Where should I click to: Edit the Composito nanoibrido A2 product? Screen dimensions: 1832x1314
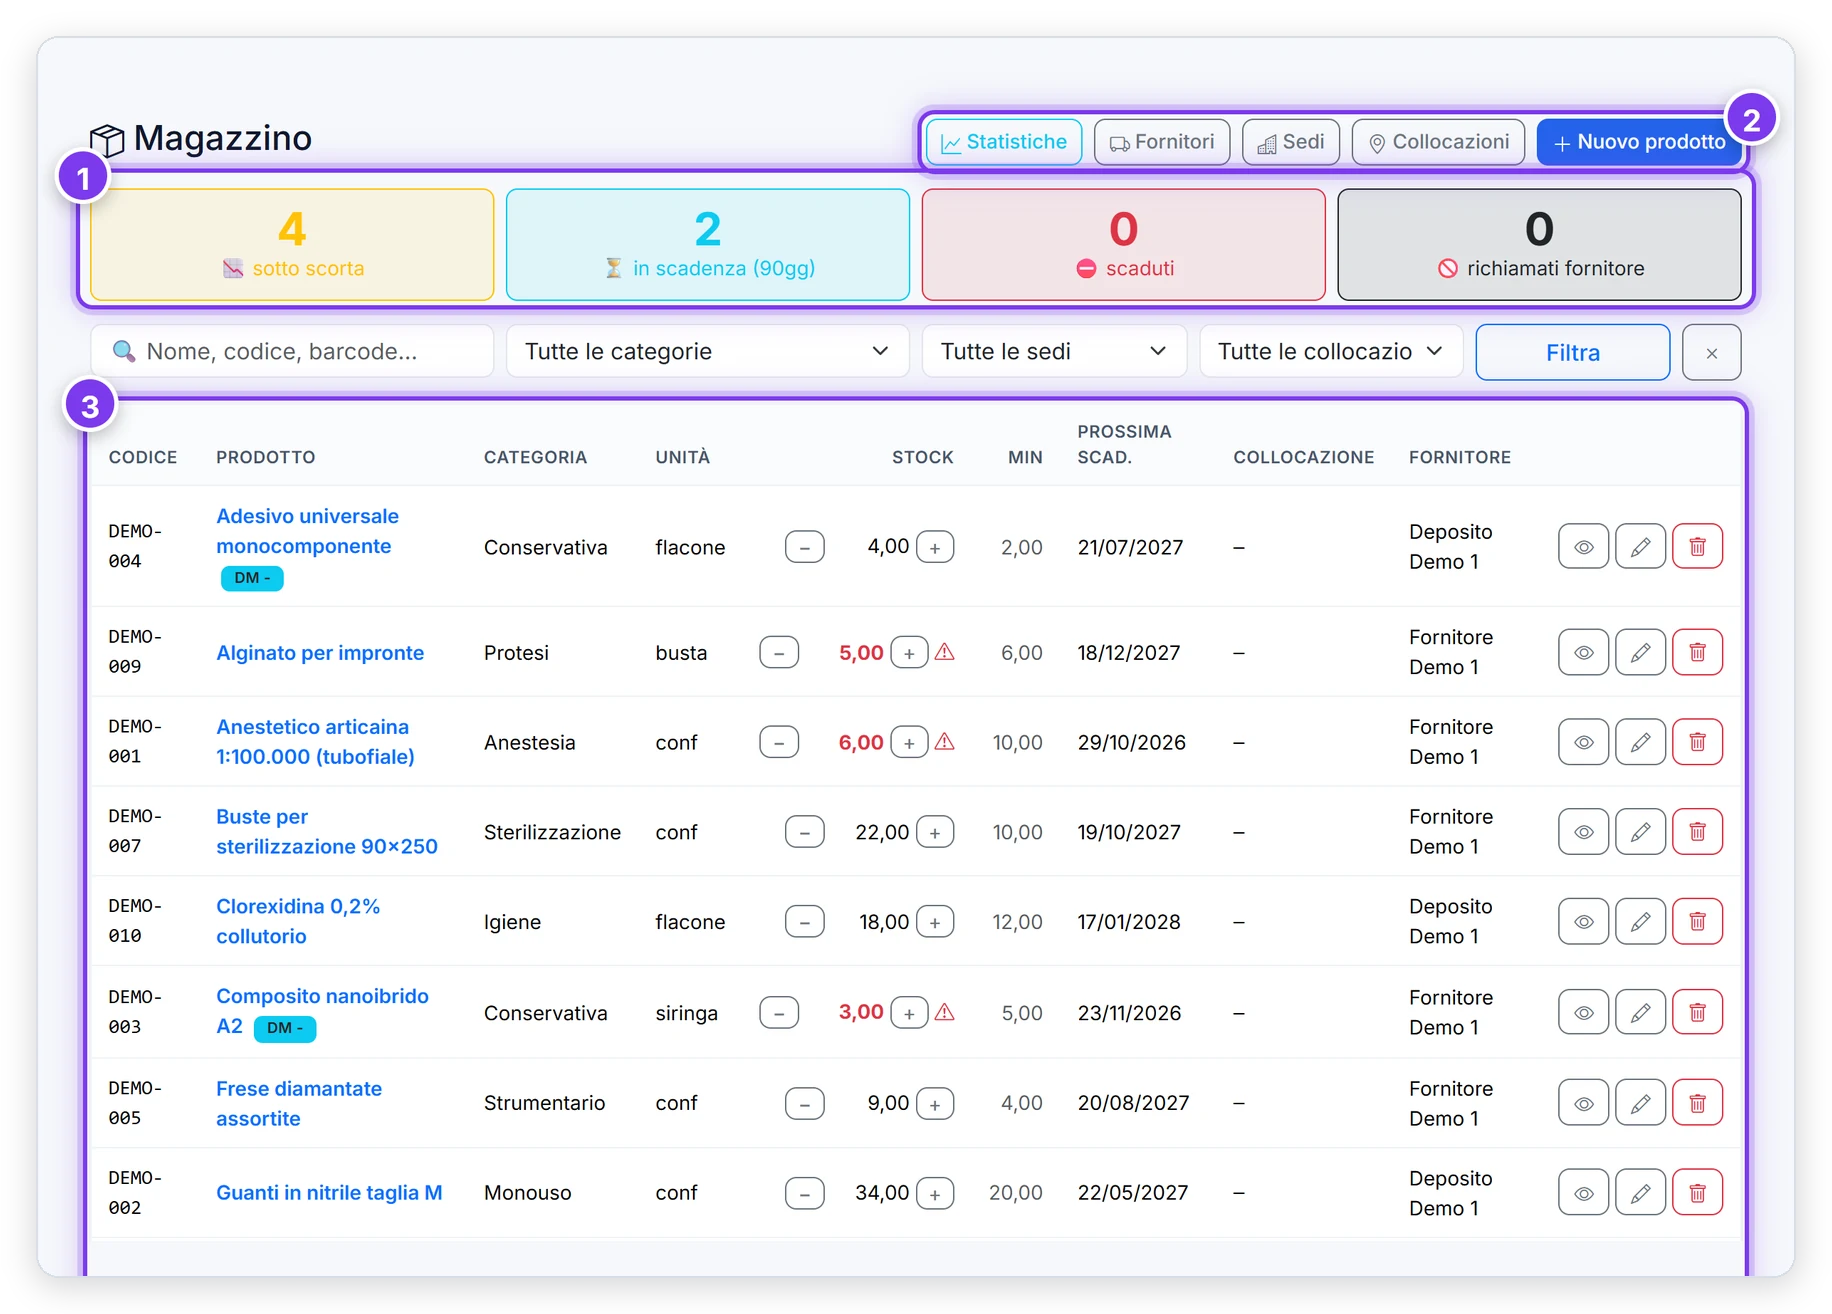tap(1640, 1012)
